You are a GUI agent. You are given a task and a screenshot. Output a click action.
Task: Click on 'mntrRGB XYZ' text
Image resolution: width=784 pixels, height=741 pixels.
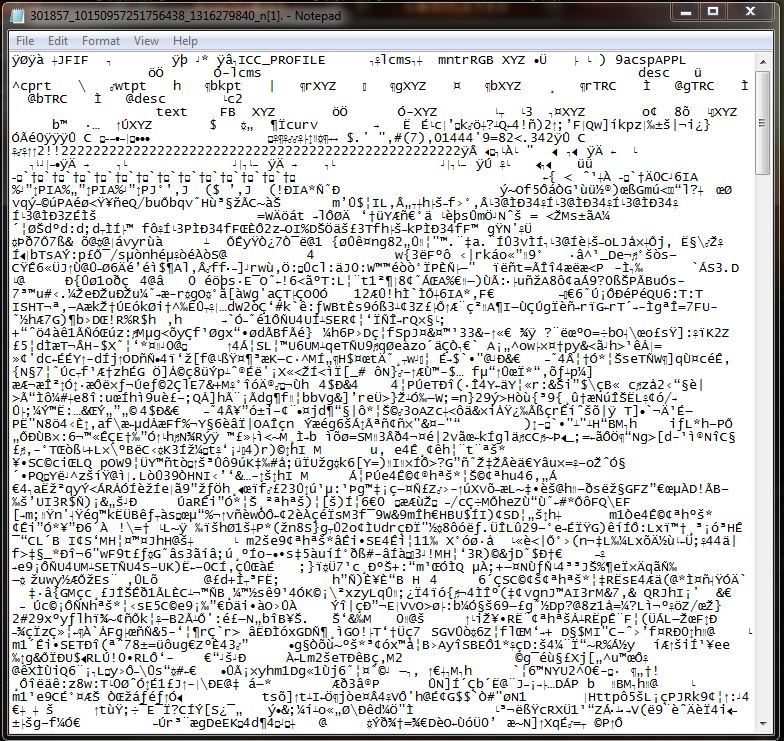tap(481, 60)
